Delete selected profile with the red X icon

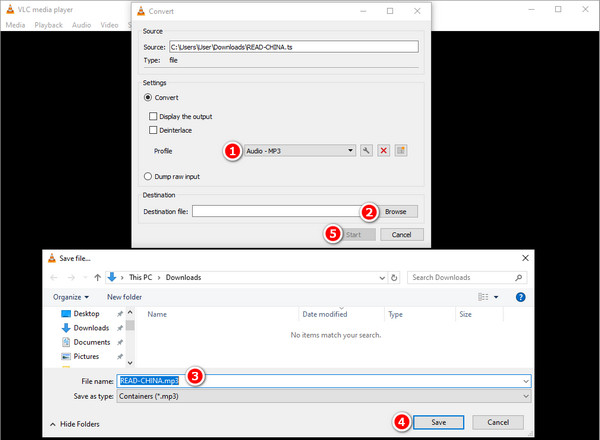383,150
